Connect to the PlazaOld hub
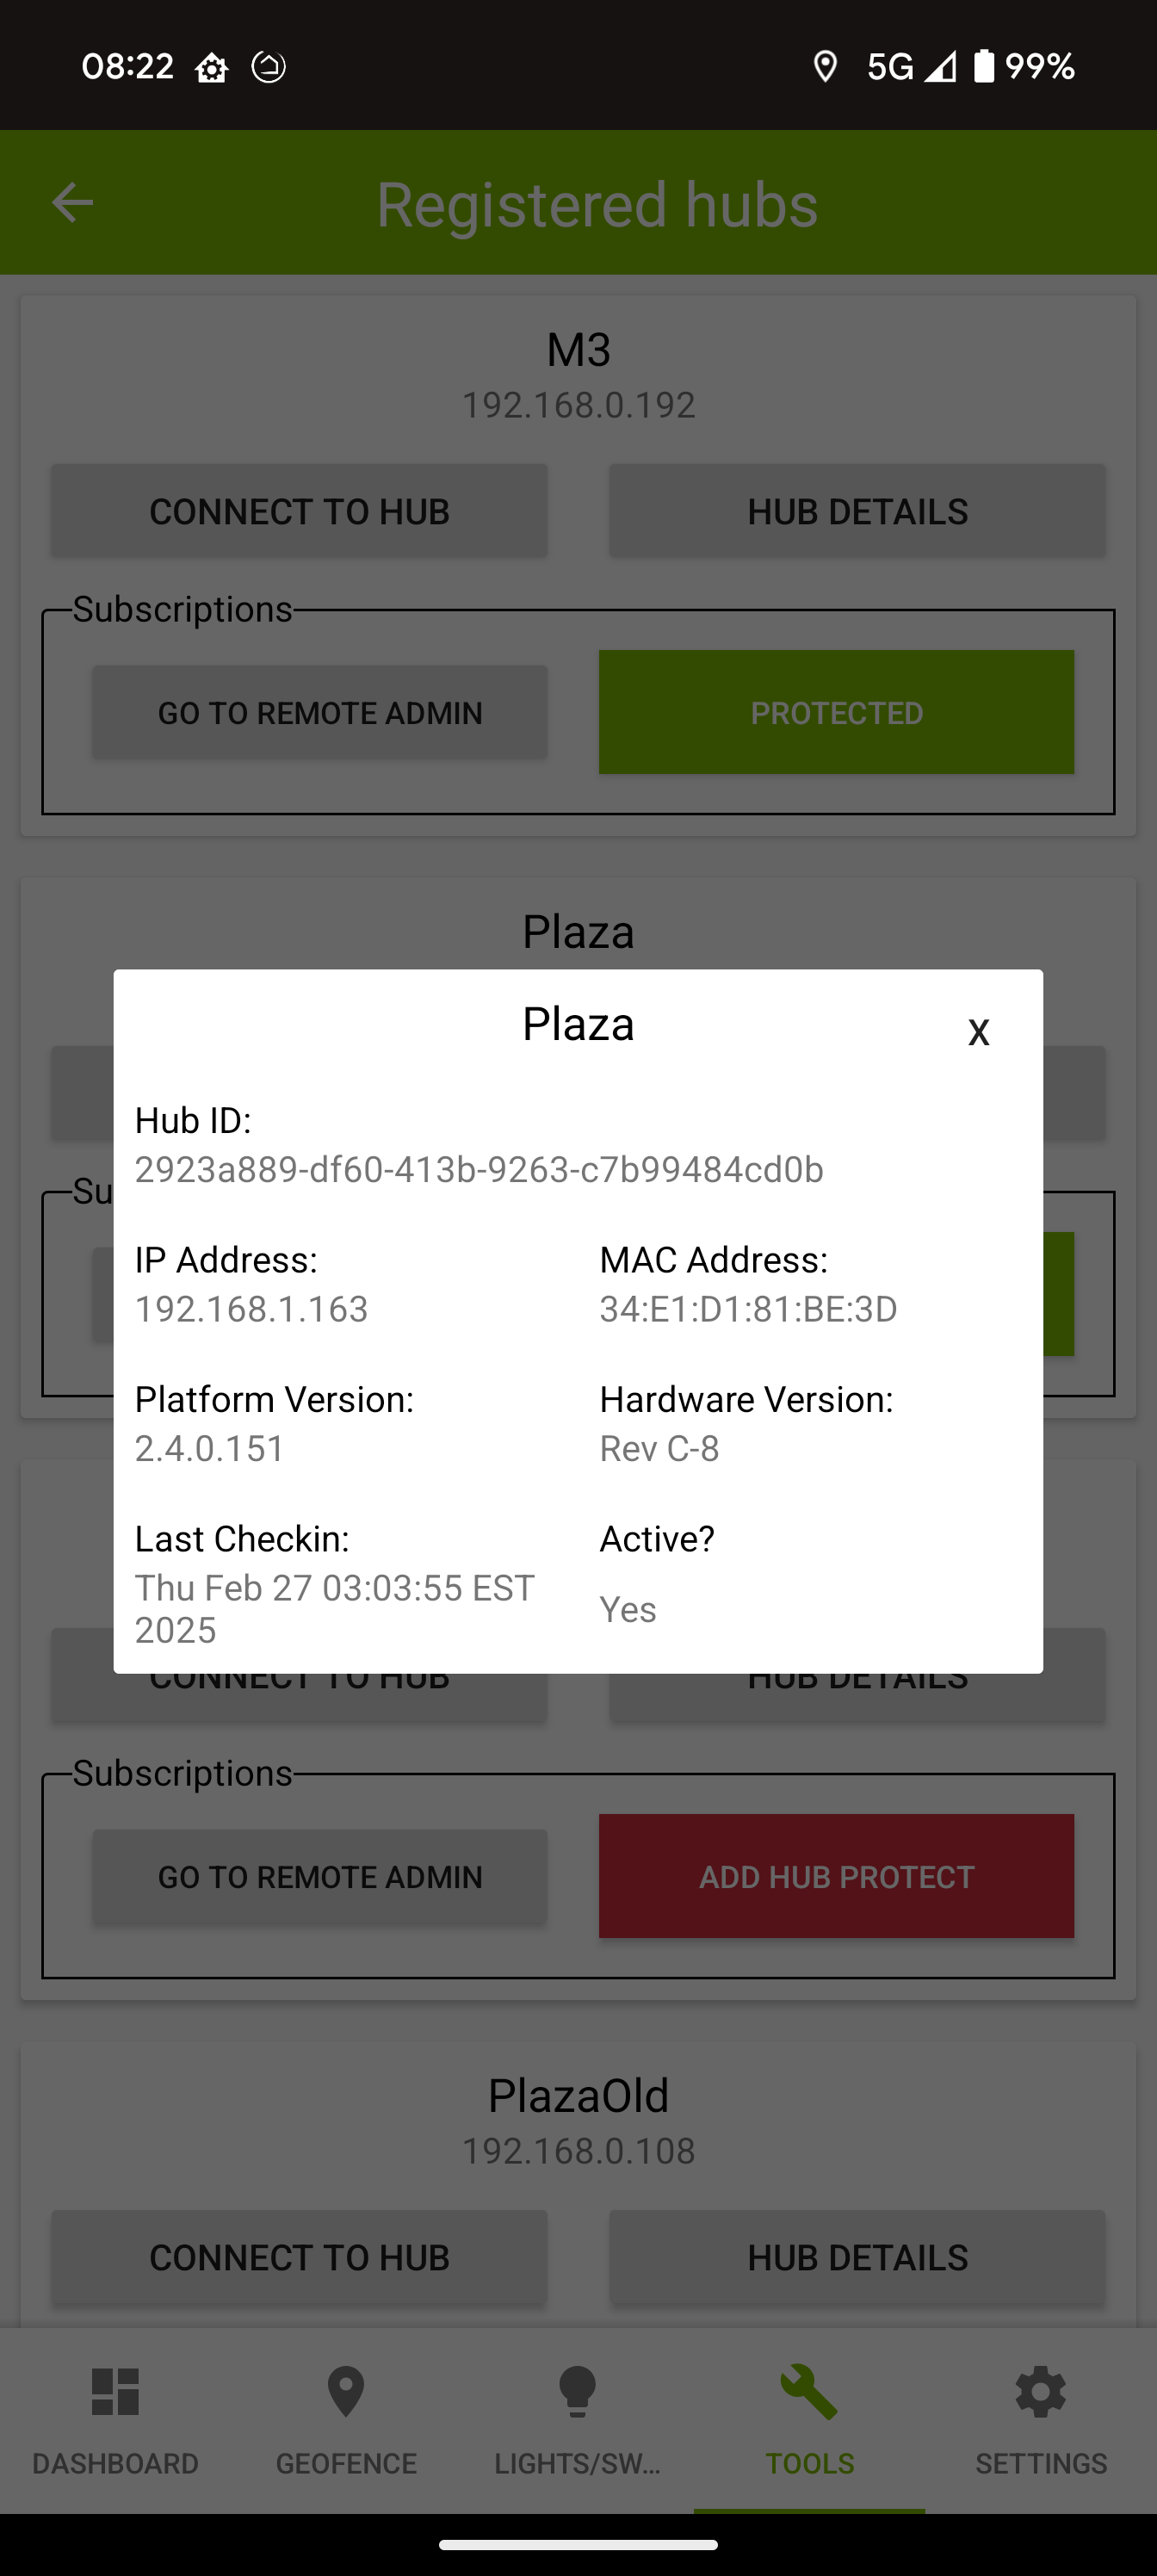 click(x=299, y=2257)
